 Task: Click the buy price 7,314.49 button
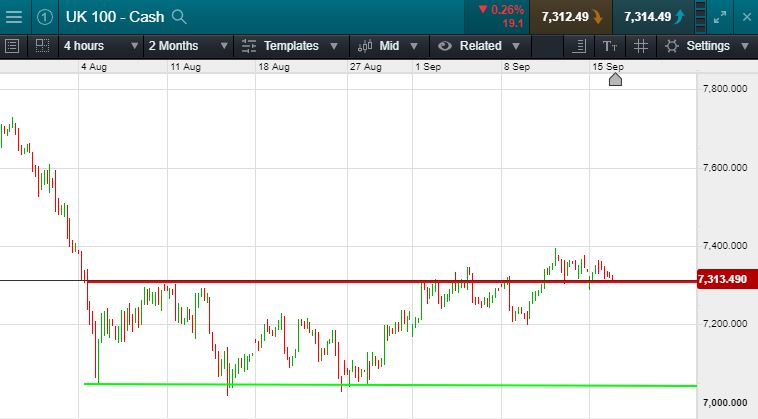(x=653, y=16)
